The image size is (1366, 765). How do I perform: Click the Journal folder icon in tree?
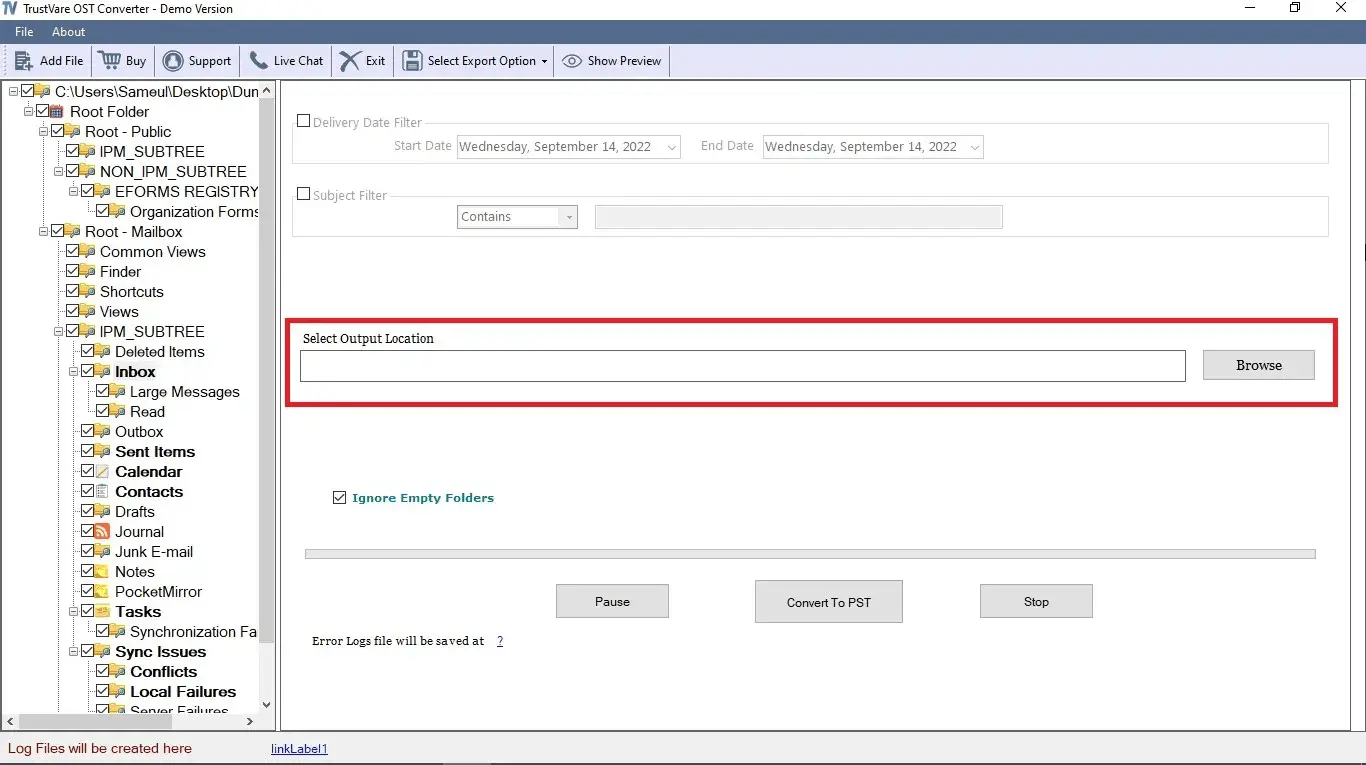(x=102, y=531)
